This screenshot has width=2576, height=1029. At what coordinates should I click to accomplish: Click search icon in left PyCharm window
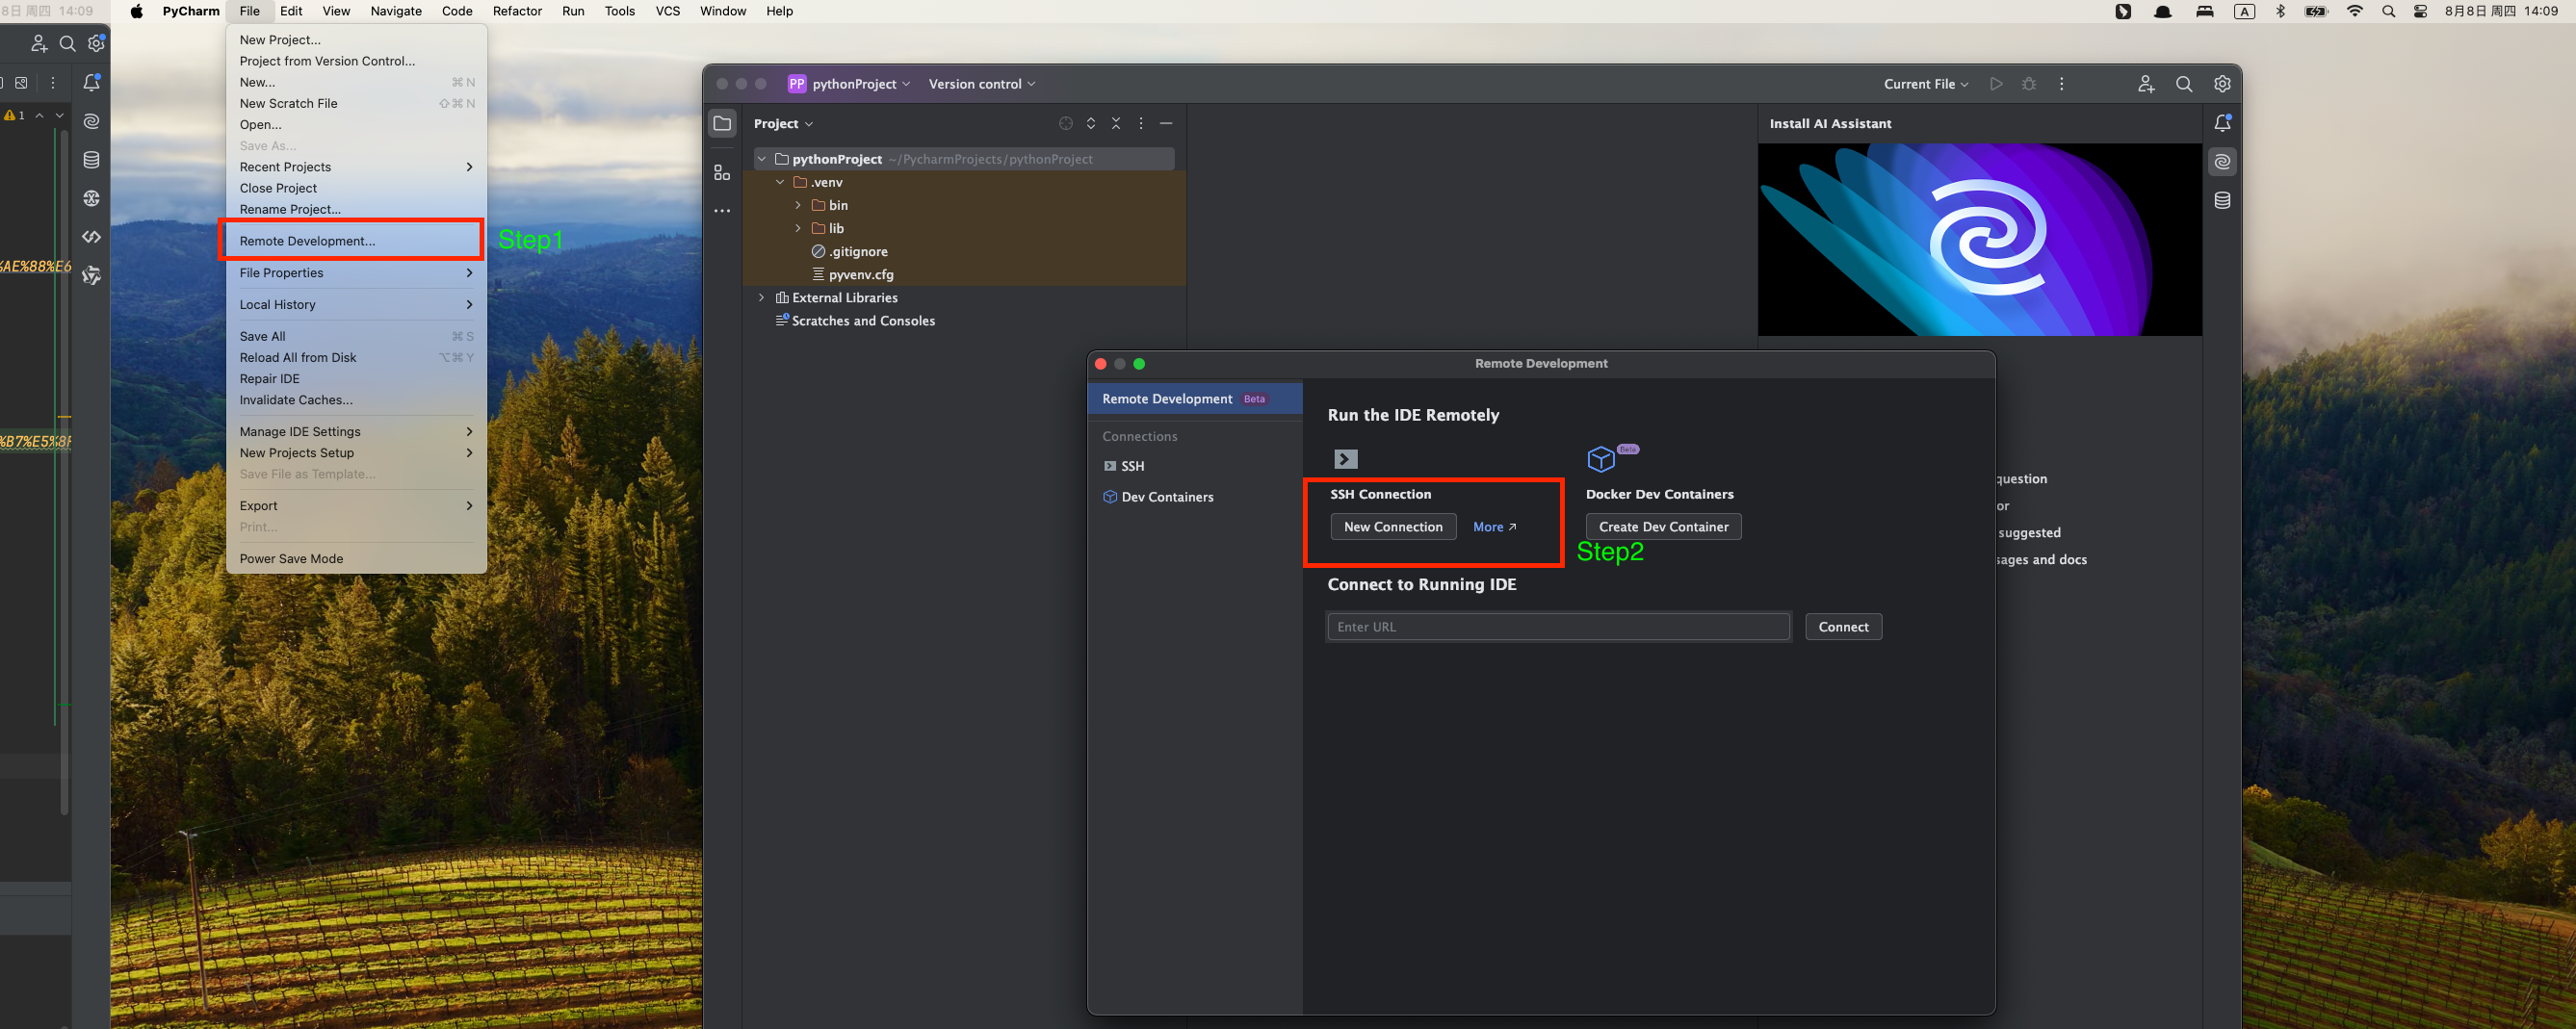(67, 43)
